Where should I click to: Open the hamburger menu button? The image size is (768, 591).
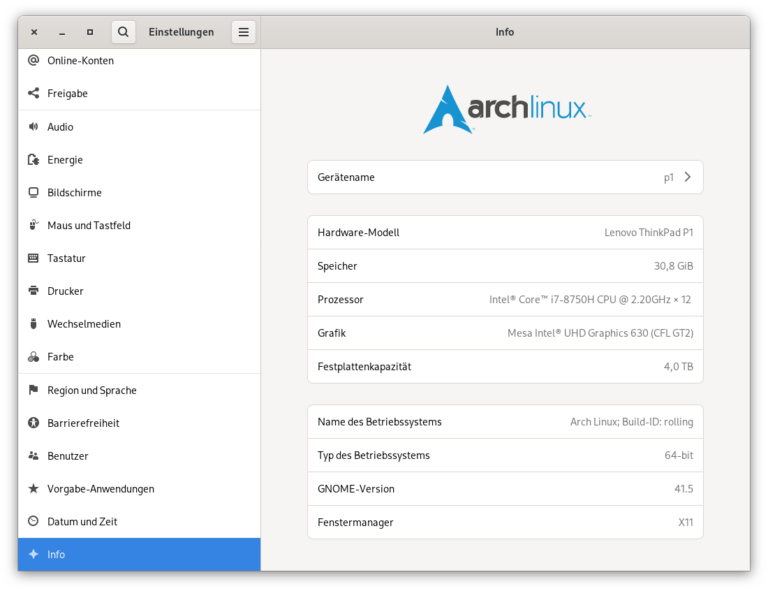(243, 32)
